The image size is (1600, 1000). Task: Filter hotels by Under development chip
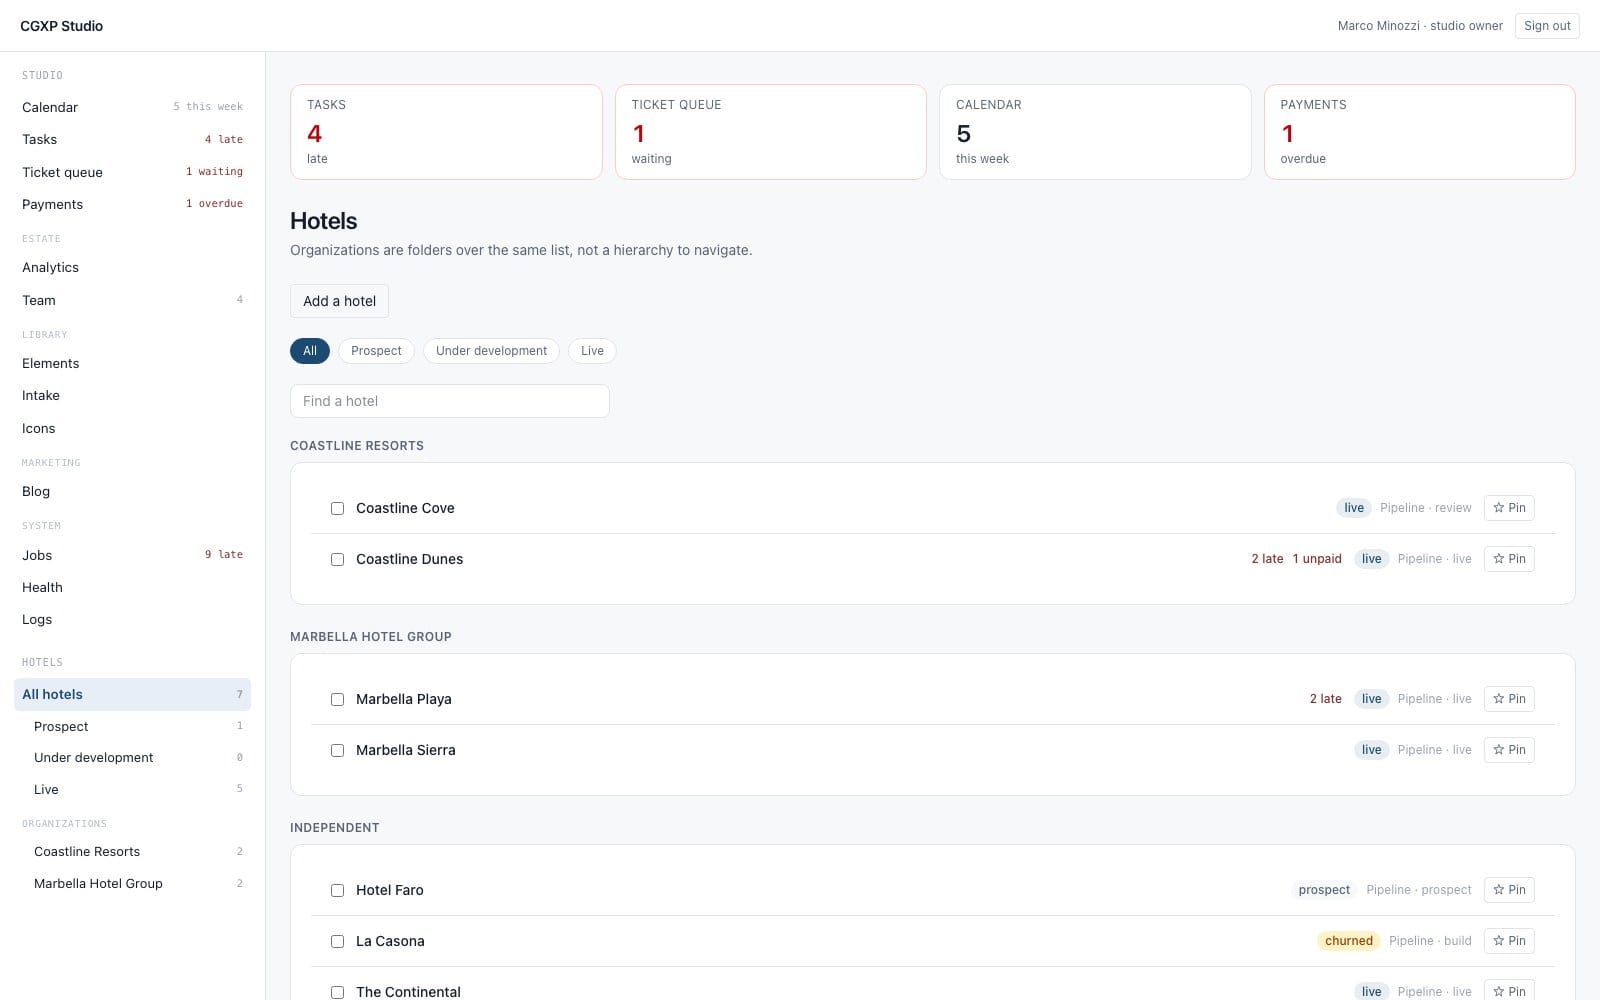click(x=491, y=351)
